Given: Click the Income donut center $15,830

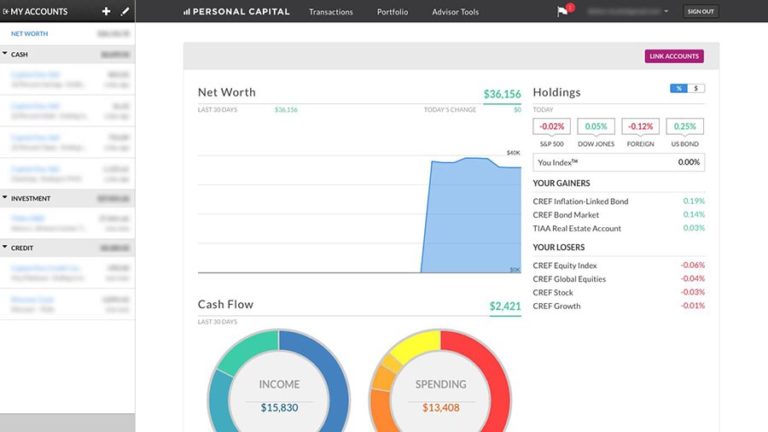Looking at the screenshot, I should 279,407.
